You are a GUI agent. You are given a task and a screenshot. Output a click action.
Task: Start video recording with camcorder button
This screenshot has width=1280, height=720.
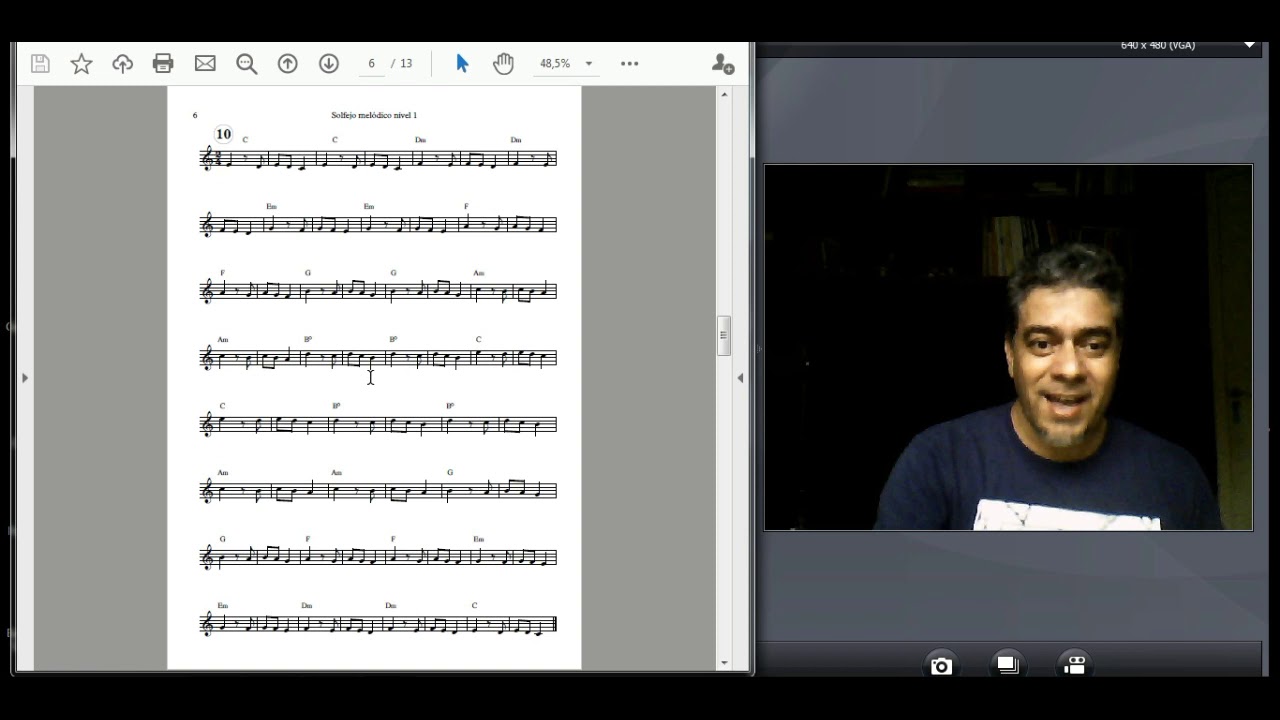tap(1074, 666)
